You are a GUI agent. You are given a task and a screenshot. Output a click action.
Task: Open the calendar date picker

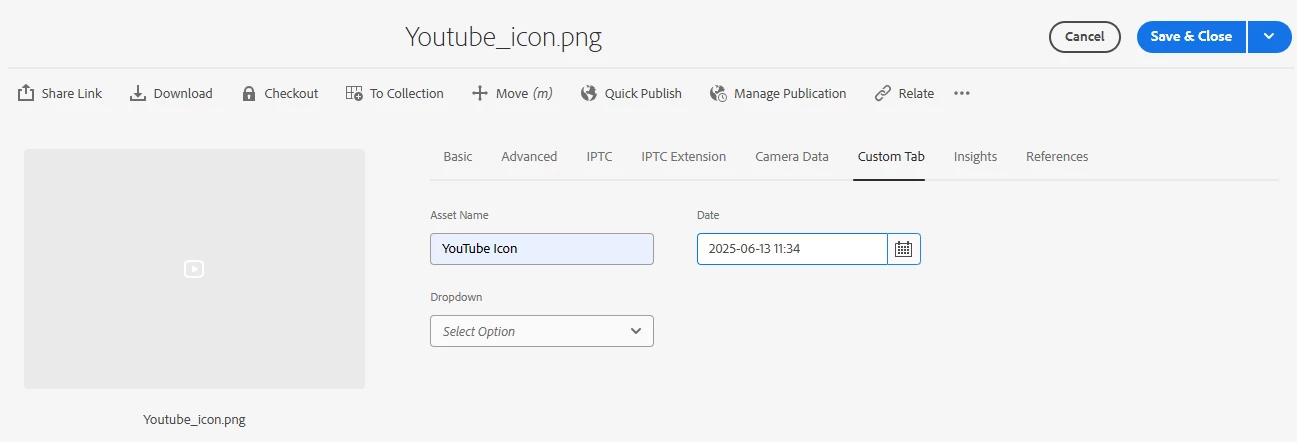click(904, 249)
